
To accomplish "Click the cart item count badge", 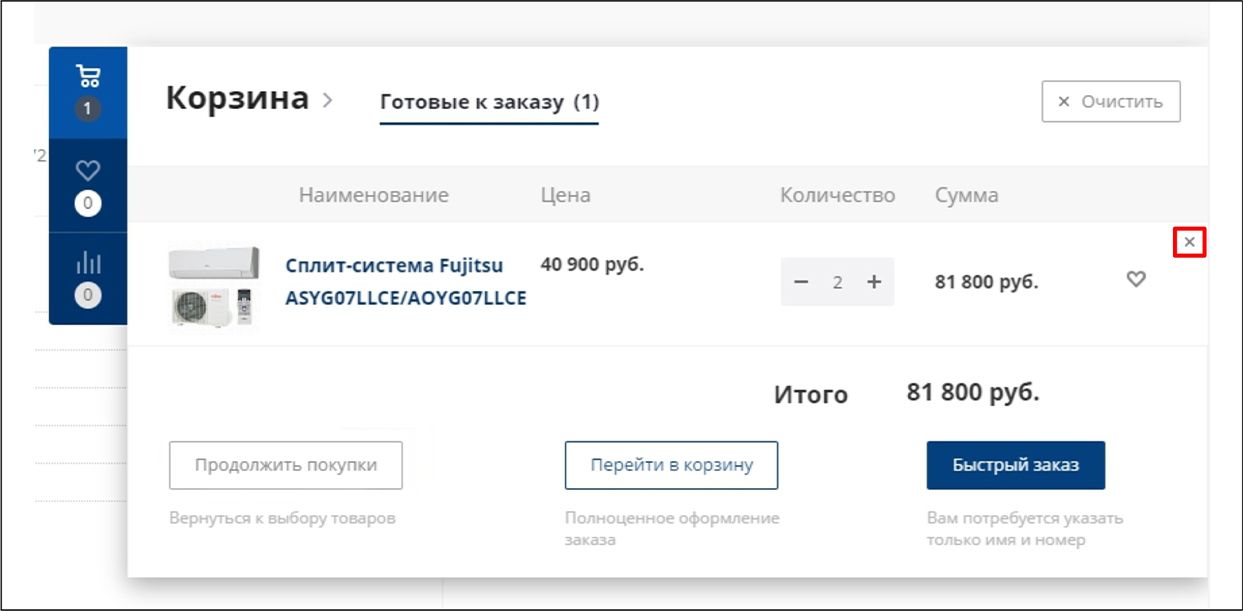I will 88,108.
